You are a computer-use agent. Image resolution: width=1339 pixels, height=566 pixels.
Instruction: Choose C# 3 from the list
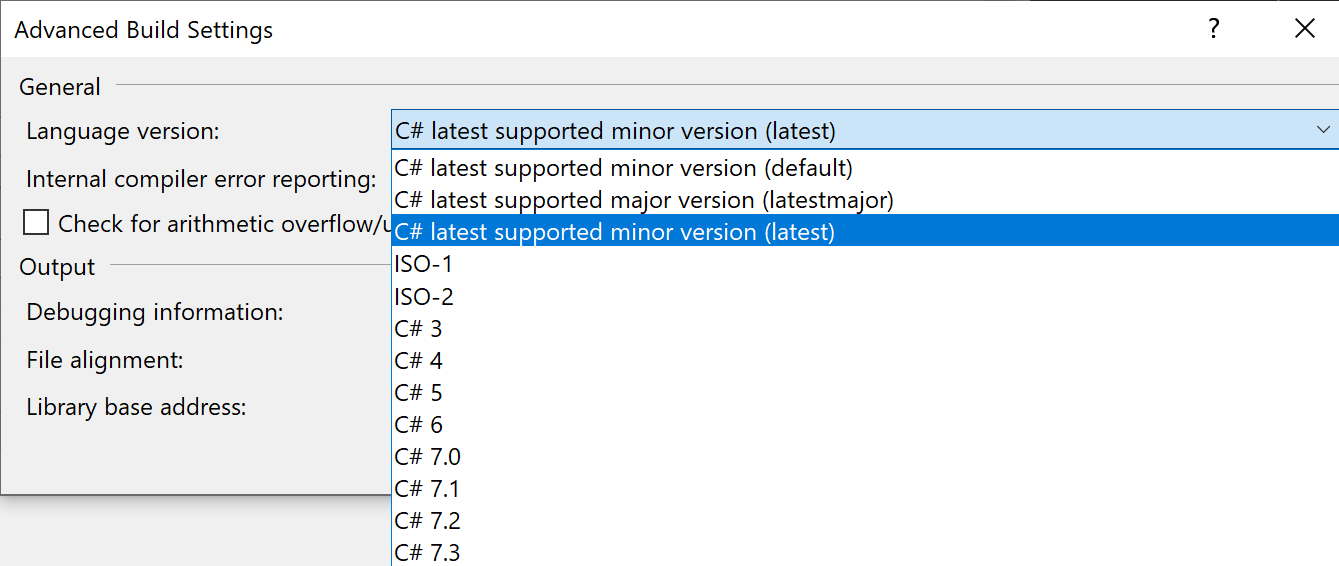coord(418,328)
